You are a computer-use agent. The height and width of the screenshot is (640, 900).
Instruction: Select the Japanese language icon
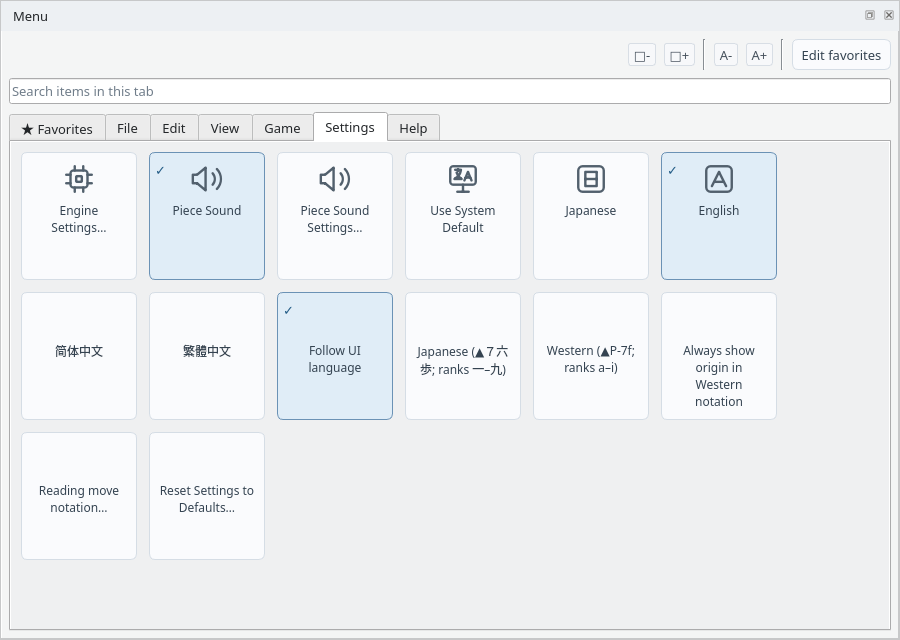[x=591, y=179]
